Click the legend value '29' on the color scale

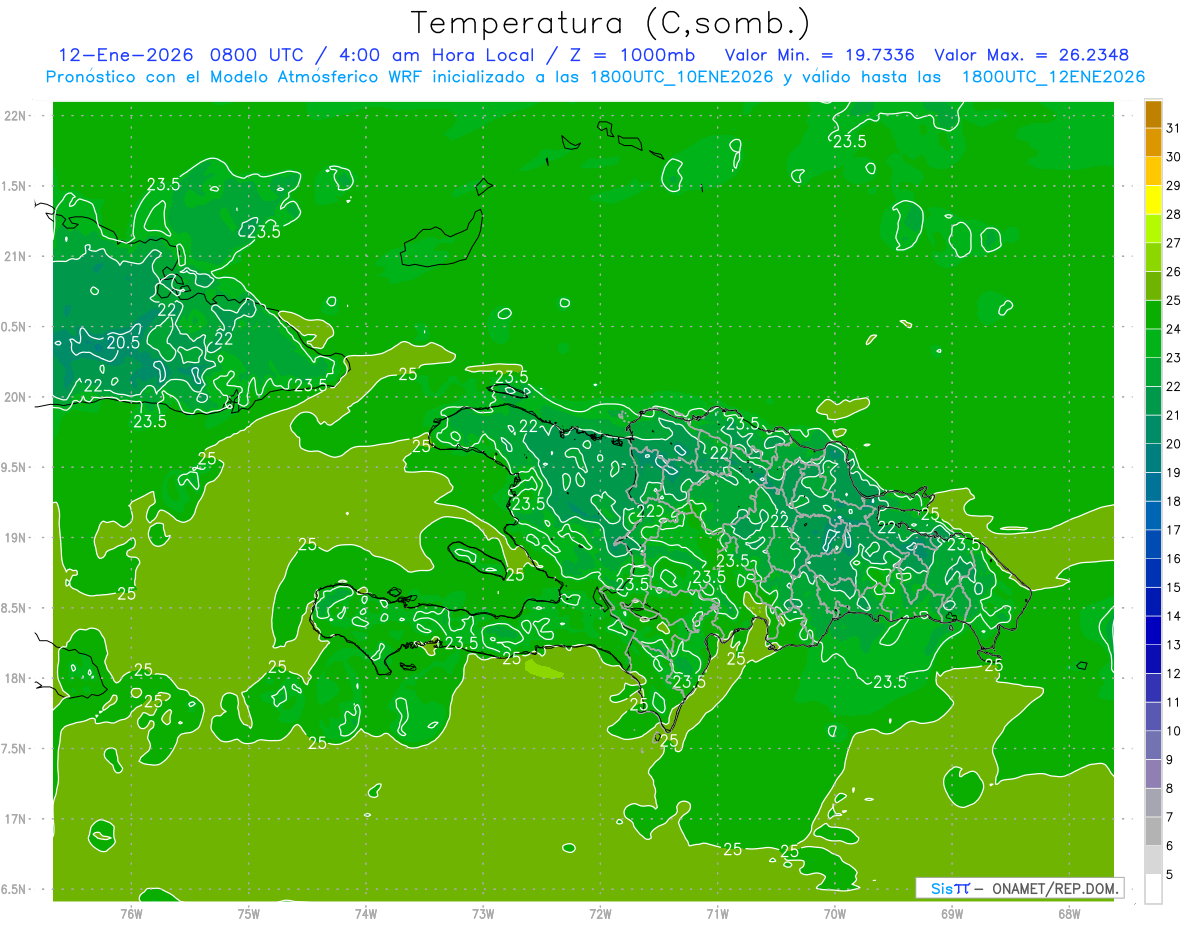tap(1174, 186)
